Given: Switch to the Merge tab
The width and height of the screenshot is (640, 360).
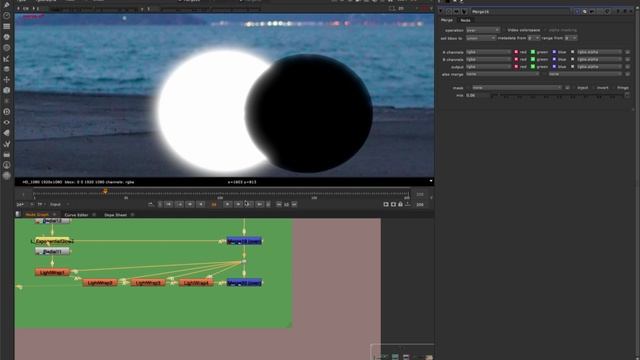Looking at the screenshot, I should pyautogui.click(x=447, y=20).
